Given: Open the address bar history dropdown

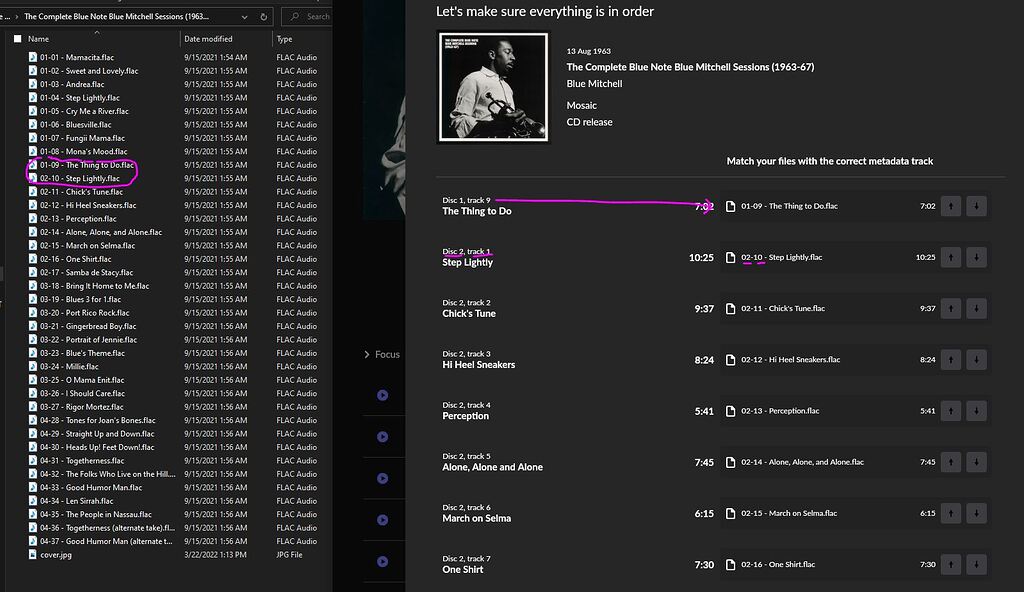Looking at the screenshot, I should 243,16.
